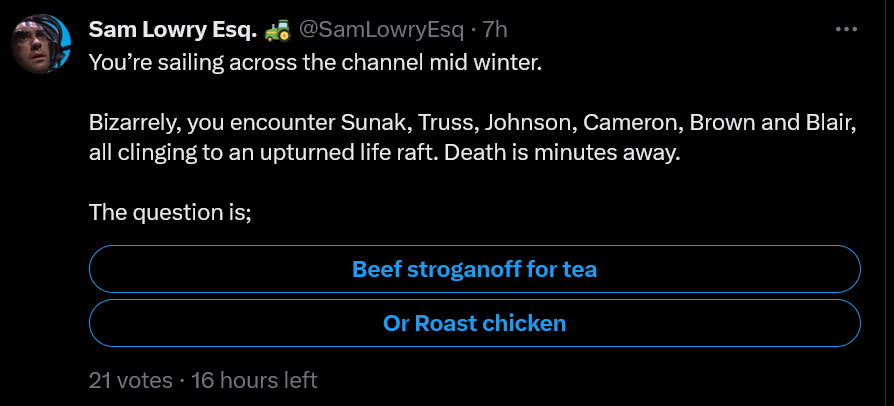Open the @SamLowryEsq handle link
The image size is (894, 406).
[383, 31]
